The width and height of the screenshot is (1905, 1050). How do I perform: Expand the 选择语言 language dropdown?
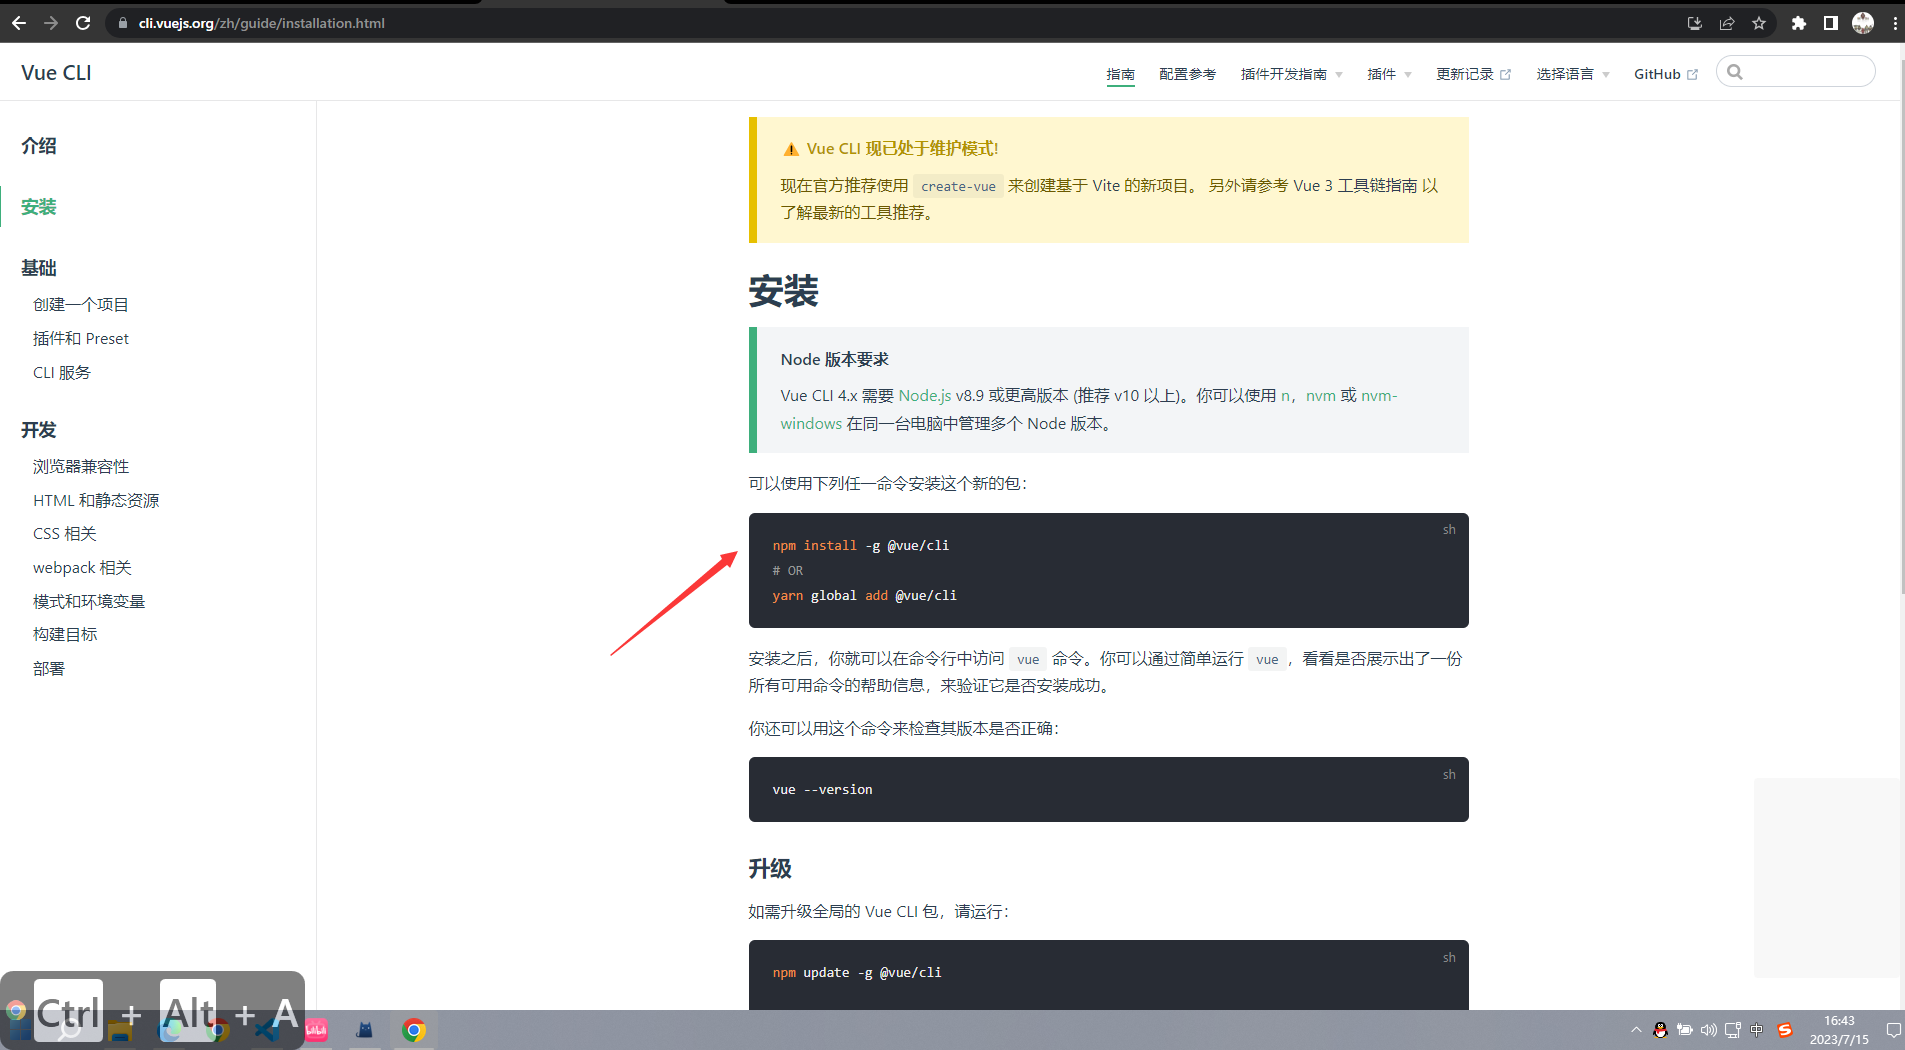(x=1572, y=74)
